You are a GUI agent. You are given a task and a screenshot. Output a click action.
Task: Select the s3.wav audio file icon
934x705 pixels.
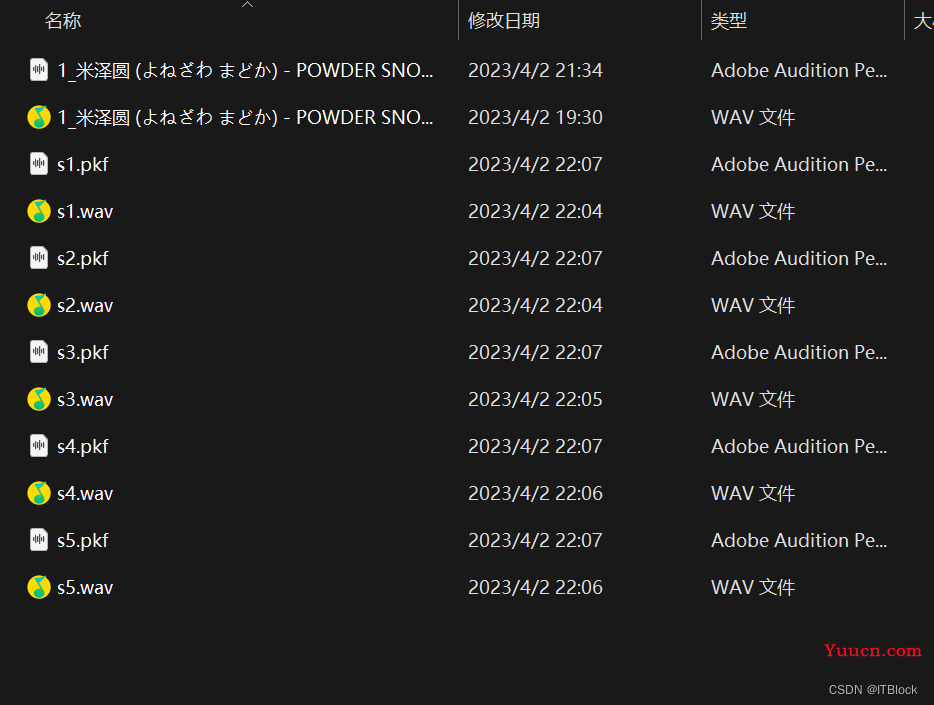coord(39,399)
